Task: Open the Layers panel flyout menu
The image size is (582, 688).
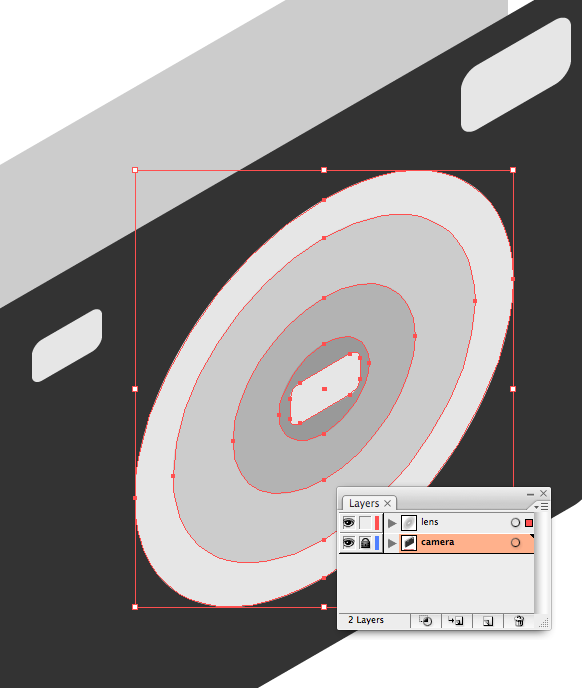Action: [542, 507]
